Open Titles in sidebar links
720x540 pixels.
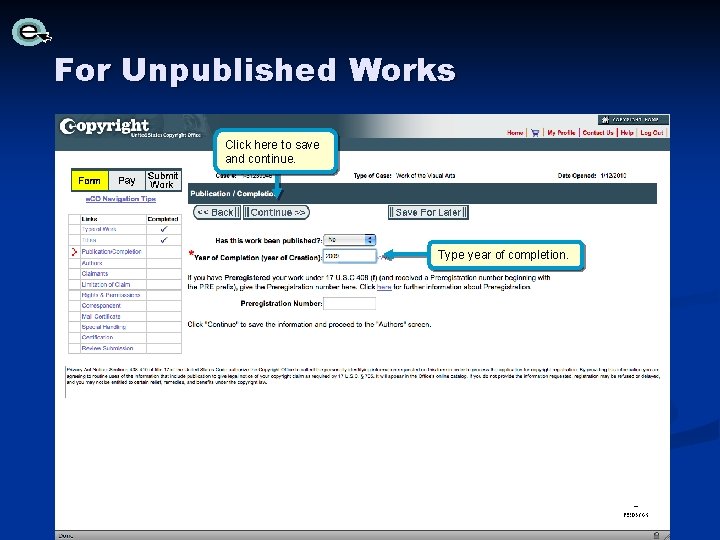pyautogui.click(x=89, y=240)
